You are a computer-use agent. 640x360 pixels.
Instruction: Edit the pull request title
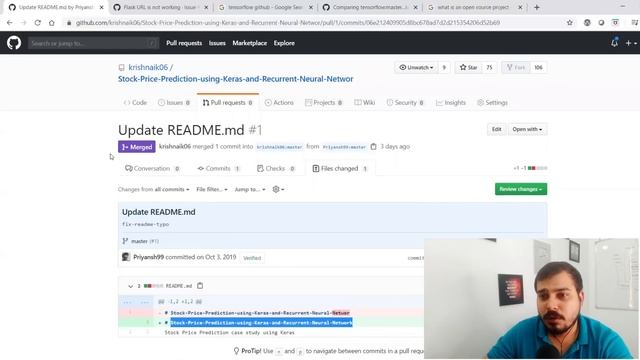tap(496, 129)
